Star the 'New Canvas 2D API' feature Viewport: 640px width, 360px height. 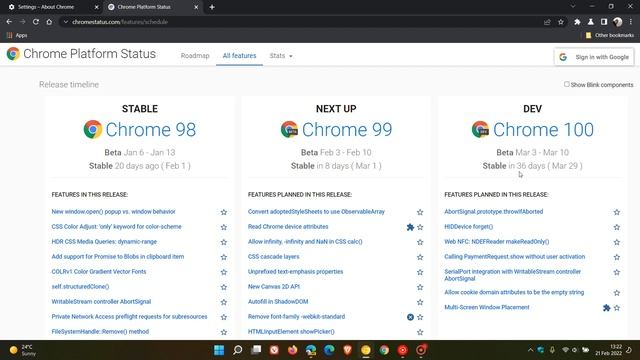[x=420, y=287]
